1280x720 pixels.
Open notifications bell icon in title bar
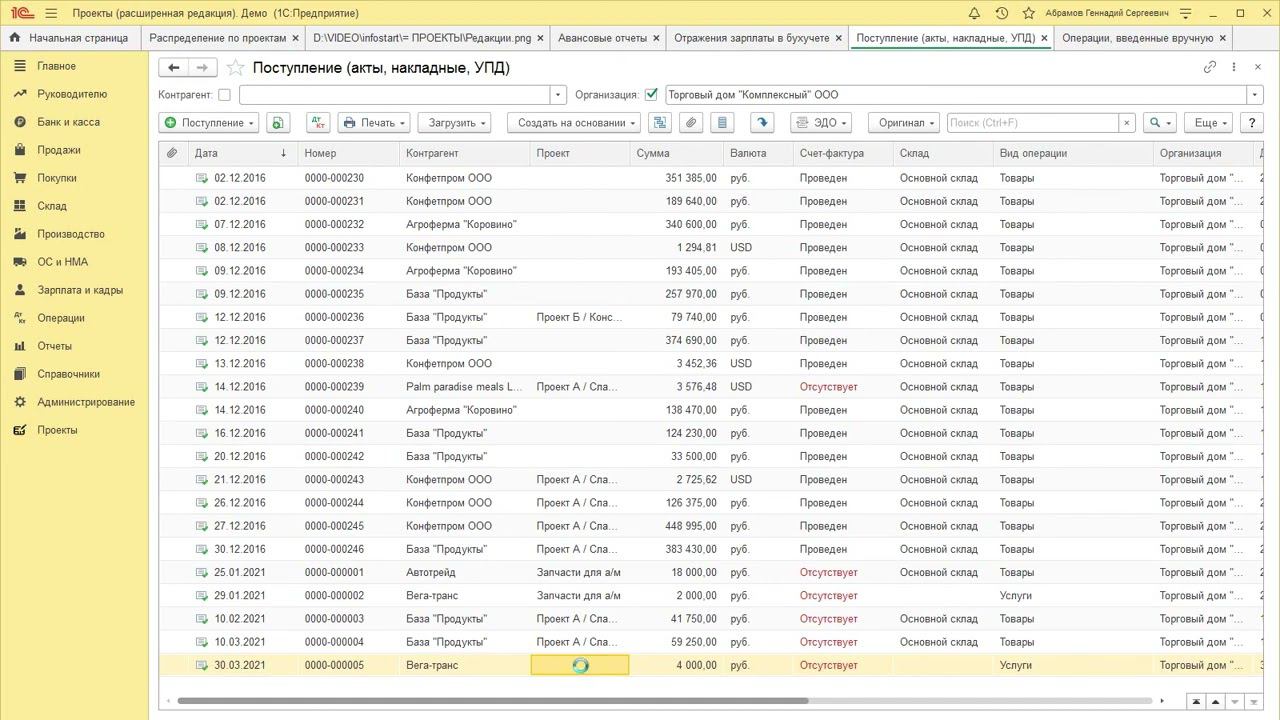tap(974, 13)
